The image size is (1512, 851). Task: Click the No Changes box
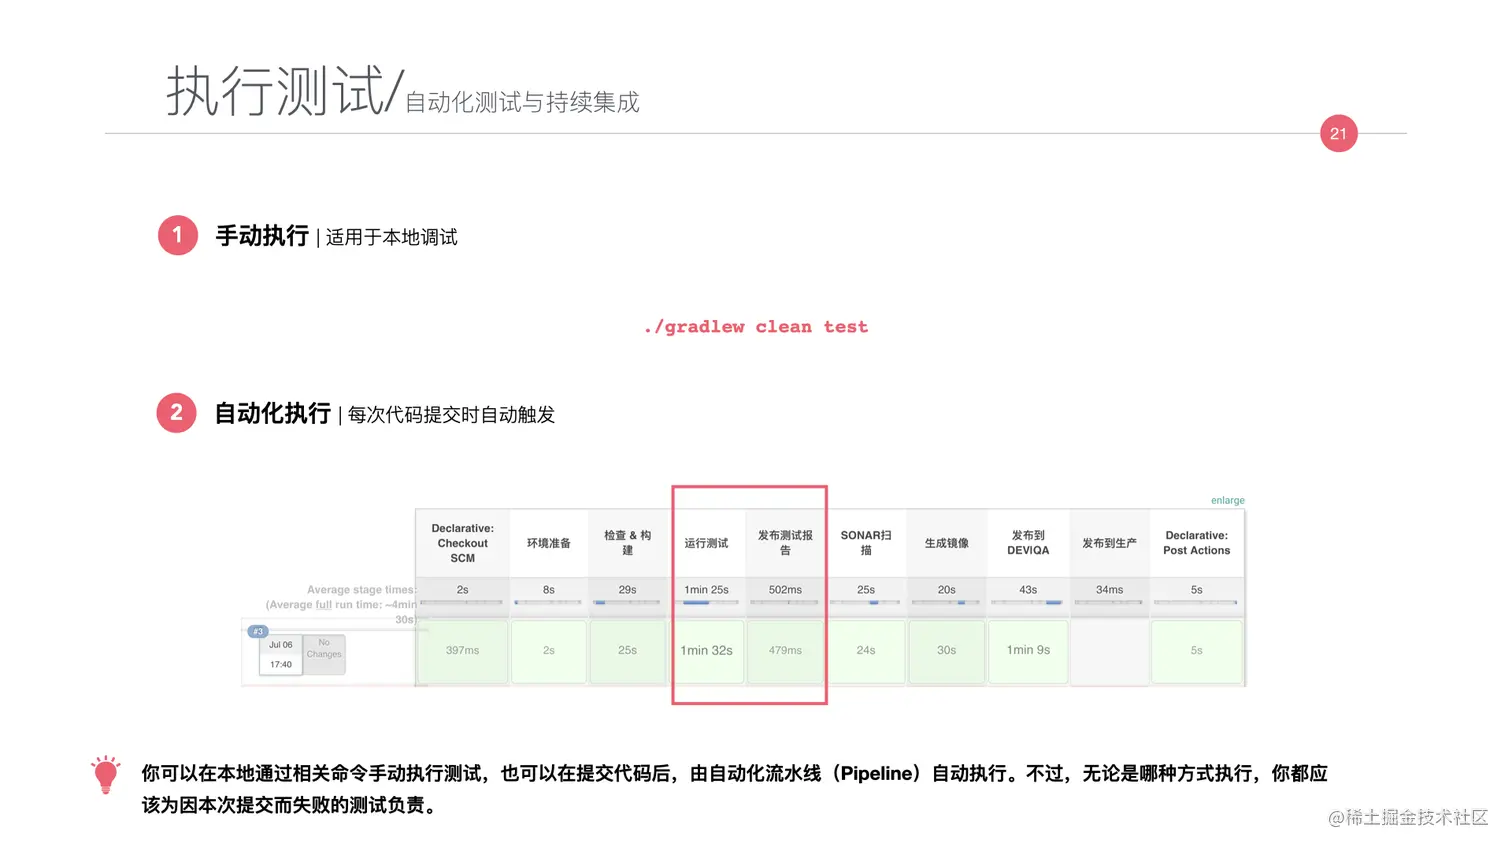[324, 653]
